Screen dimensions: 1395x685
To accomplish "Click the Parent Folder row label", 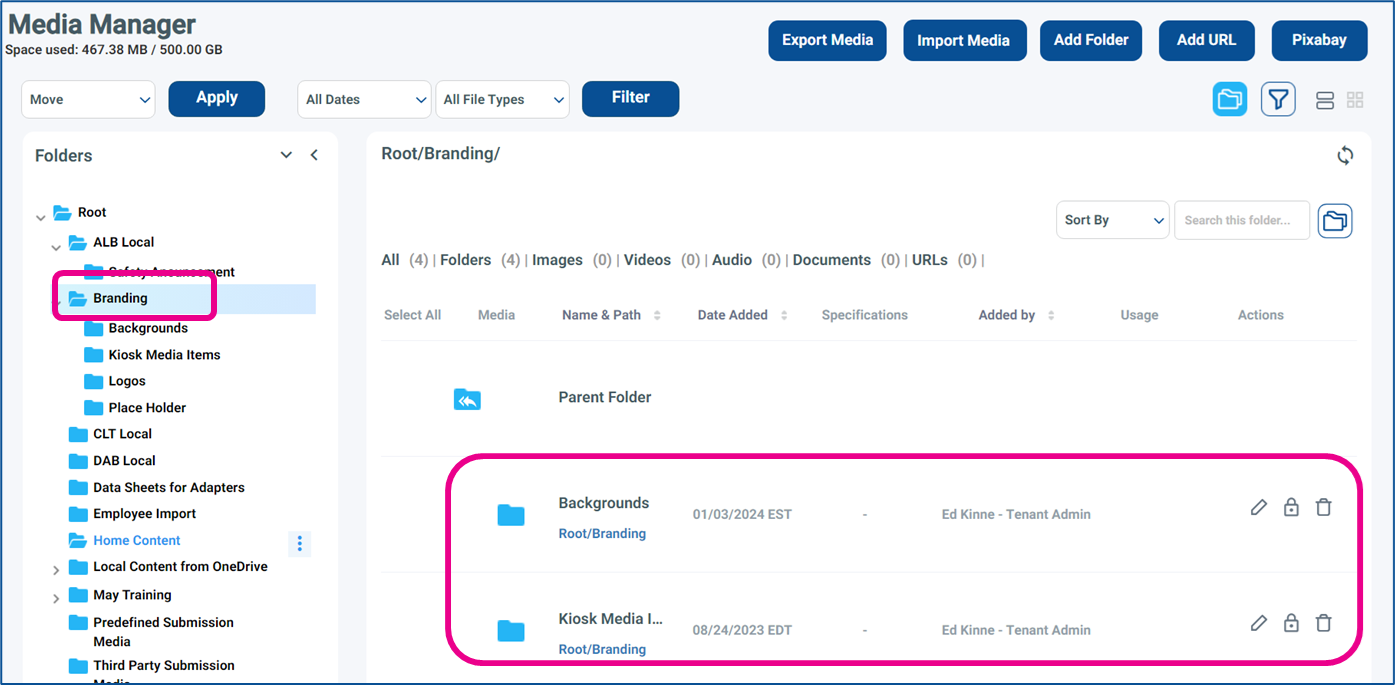I will (x=605, y=397).
